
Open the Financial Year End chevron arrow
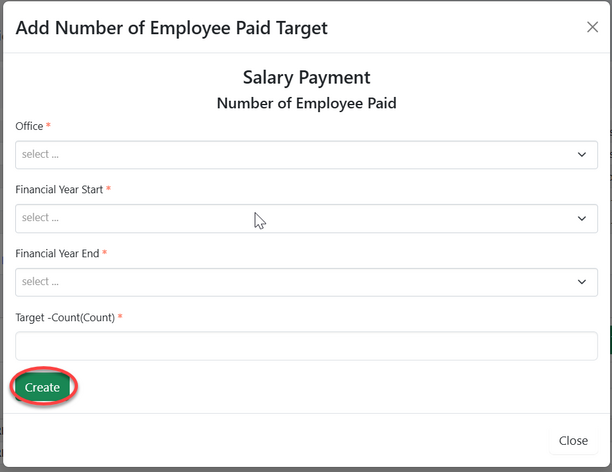(582, 282)
